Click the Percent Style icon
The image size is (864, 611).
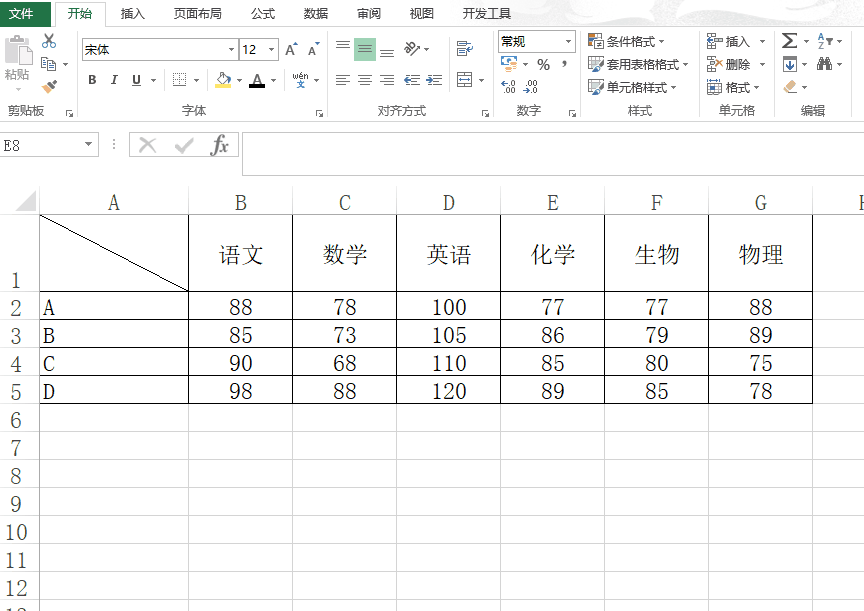point(543,64)
